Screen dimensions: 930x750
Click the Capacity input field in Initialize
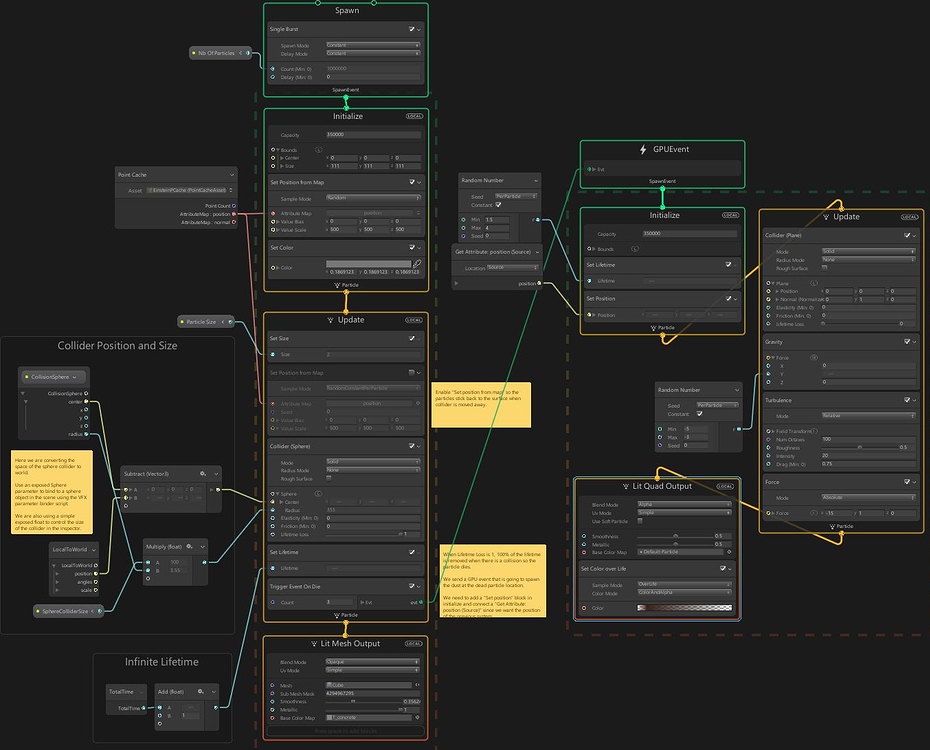[x=373, y=134]
